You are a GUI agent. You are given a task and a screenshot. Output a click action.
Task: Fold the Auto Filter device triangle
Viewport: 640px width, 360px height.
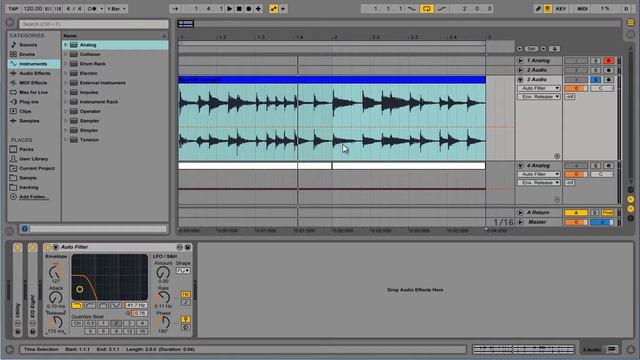[56, 247]
